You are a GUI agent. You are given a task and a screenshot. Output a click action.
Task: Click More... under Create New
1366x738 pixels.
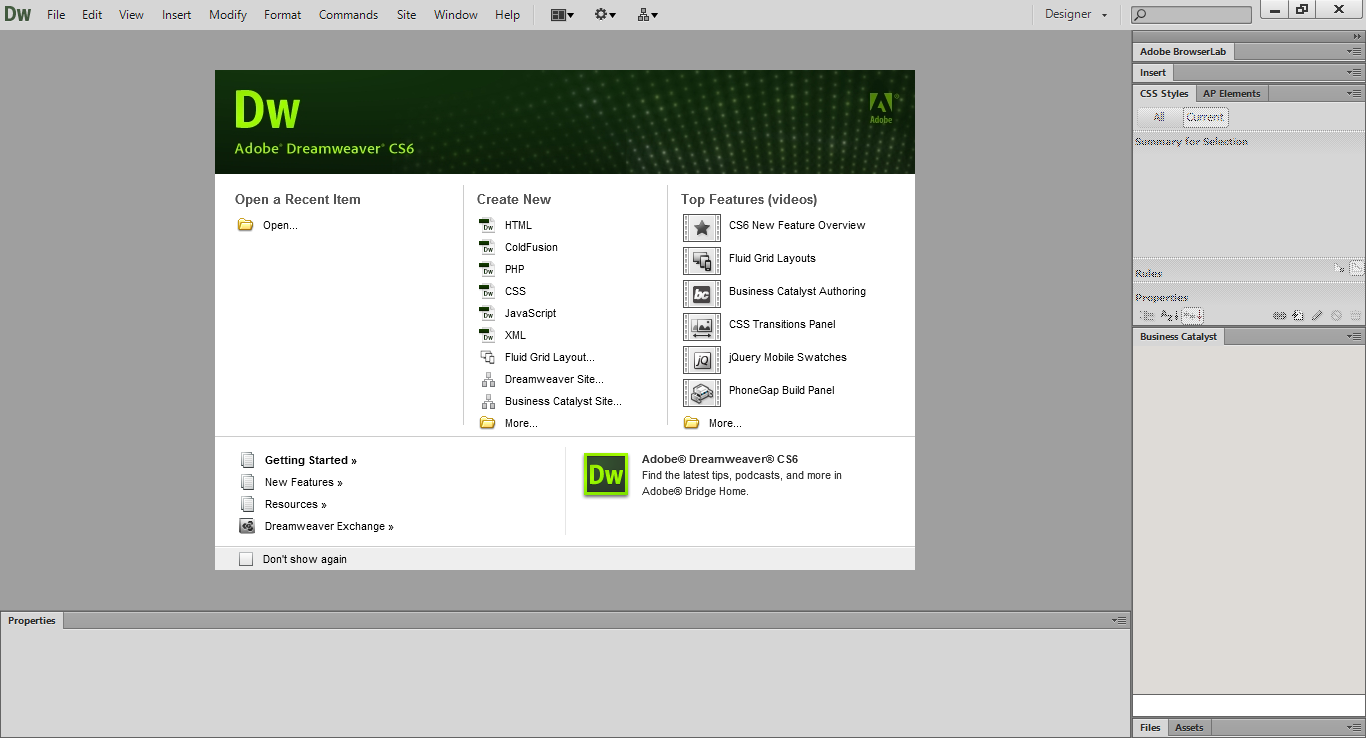[x=521, y=423]
